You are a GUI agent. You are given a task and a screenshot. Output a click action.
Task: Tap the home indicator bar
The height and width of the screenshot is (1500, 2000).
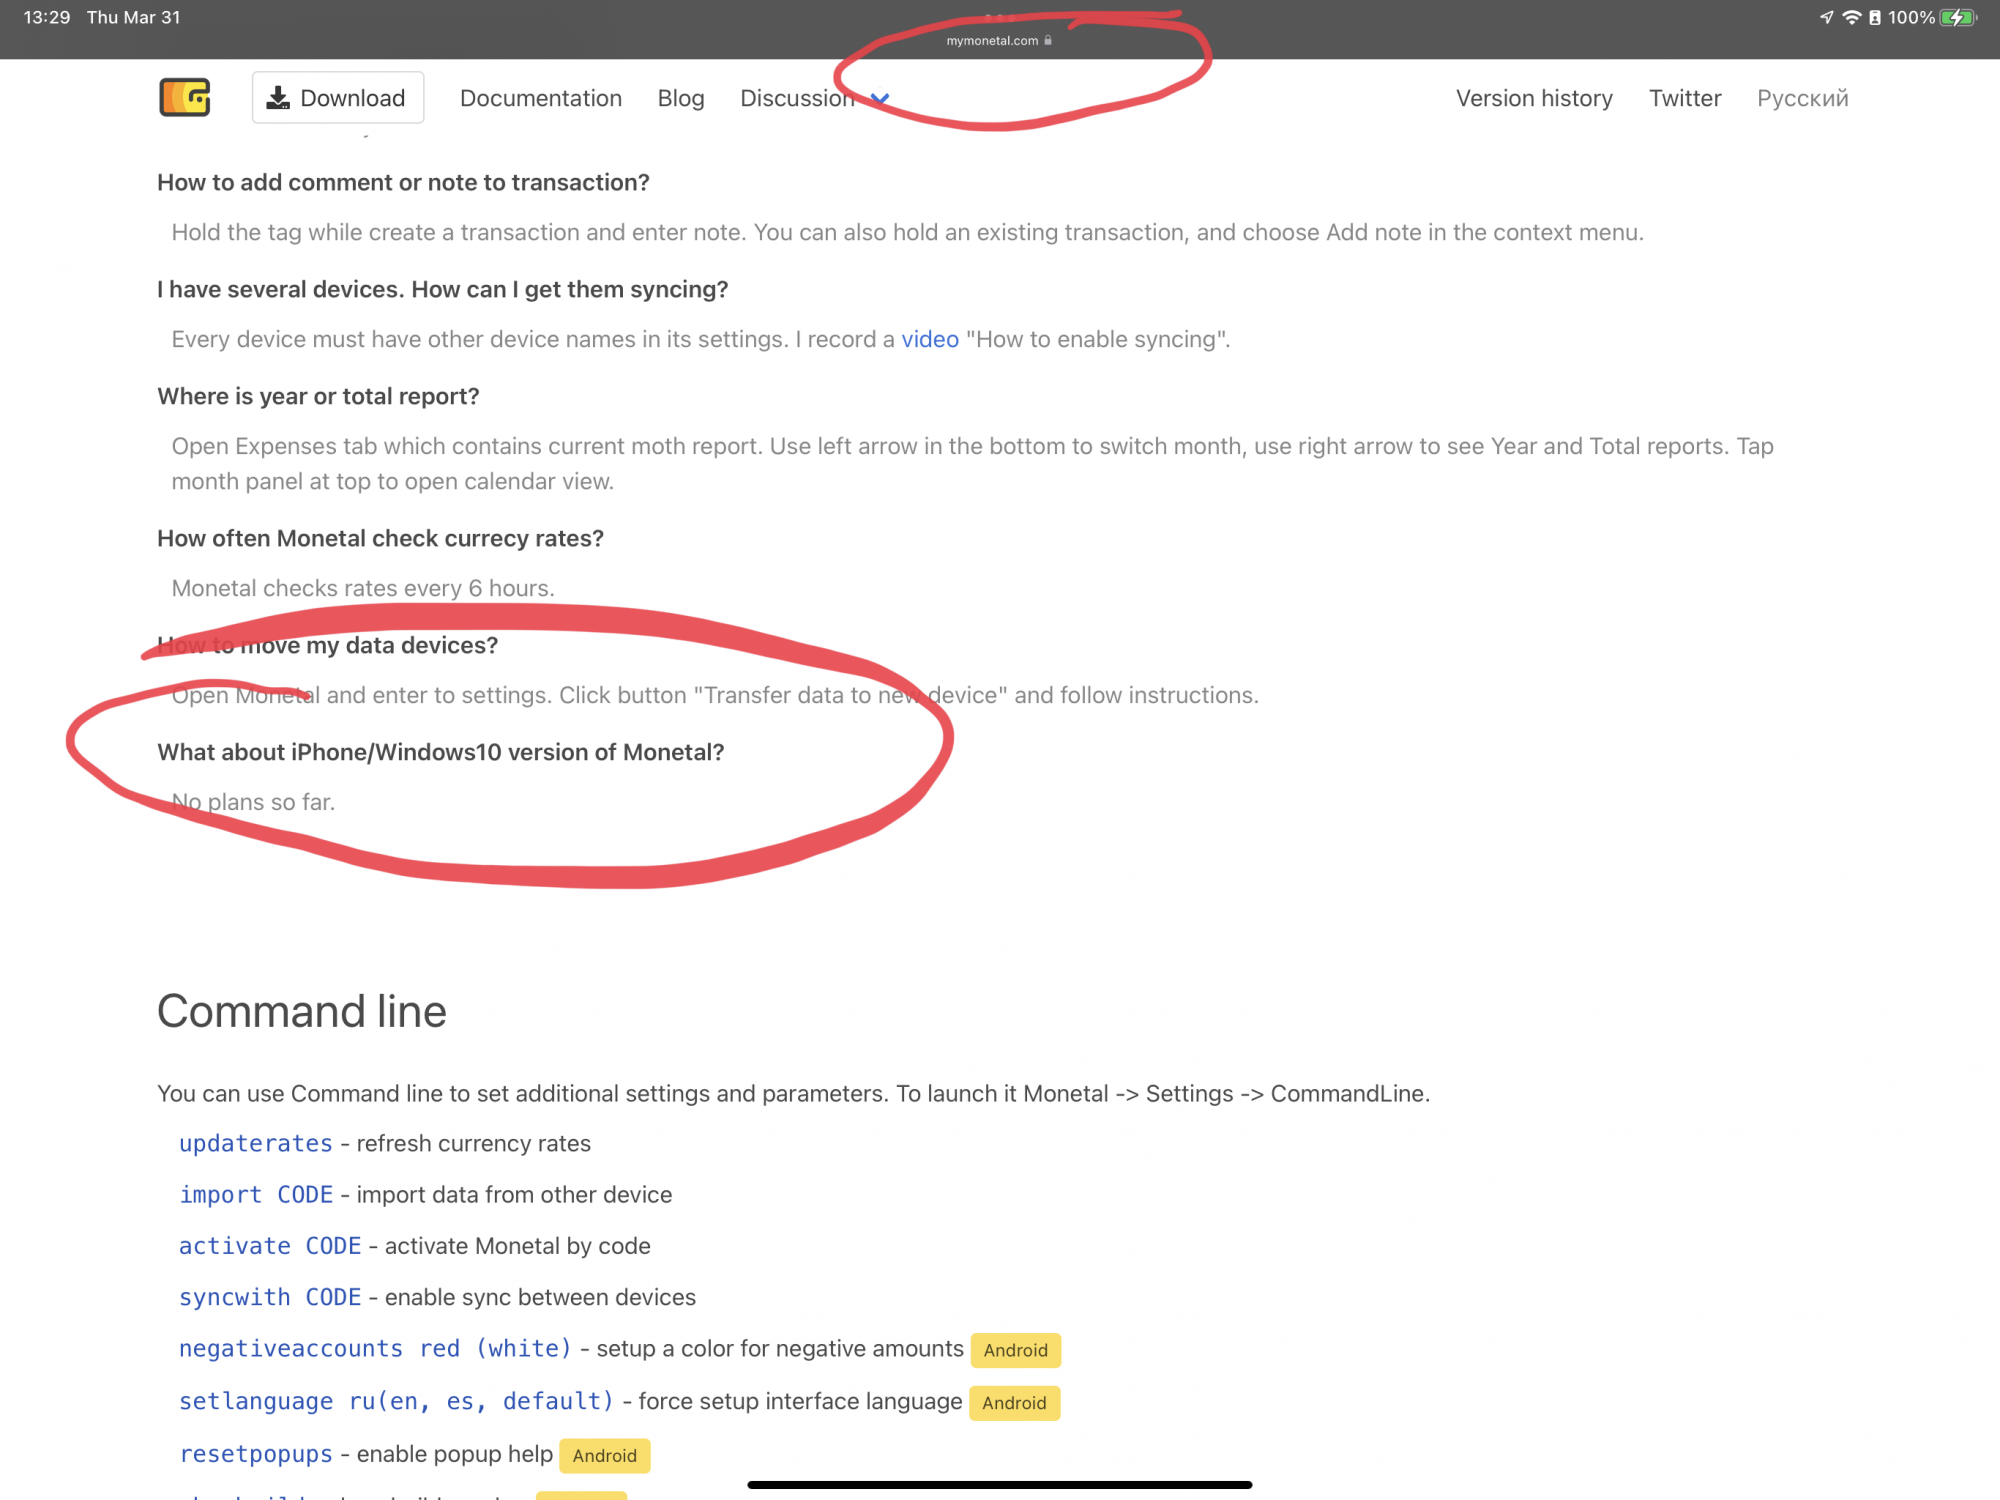click(999, 1485)
